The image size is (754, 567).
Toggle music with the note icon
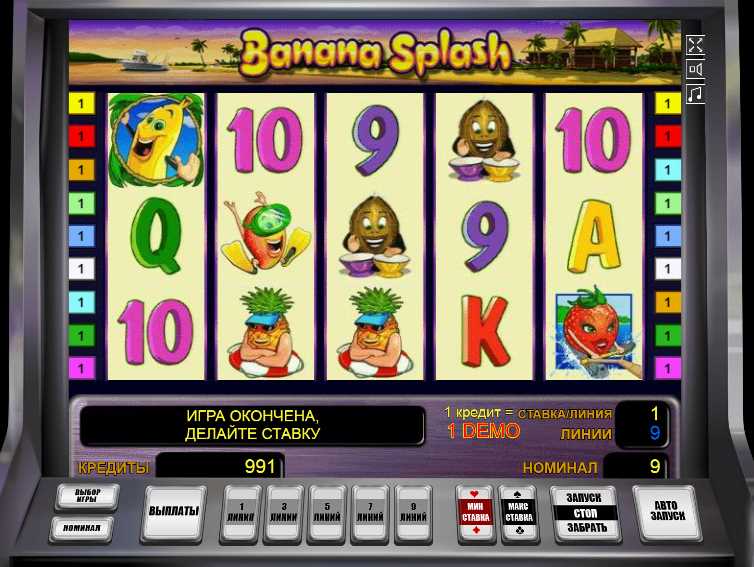[696, 93]
